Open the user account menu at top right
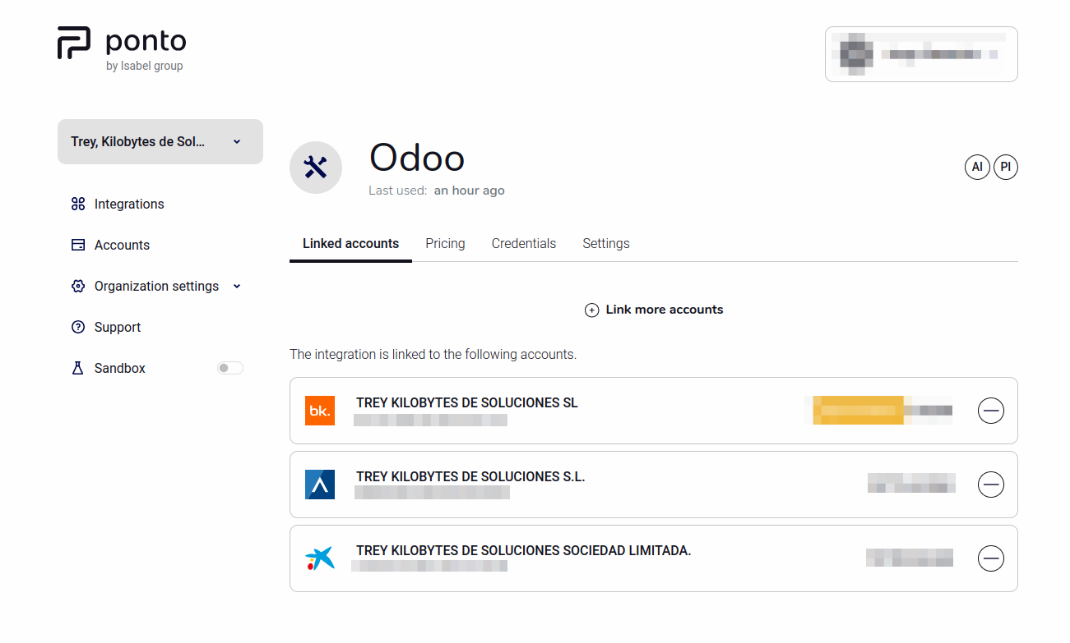The image size is (1070, 643). pyautogui.click(x=920, y=53)
